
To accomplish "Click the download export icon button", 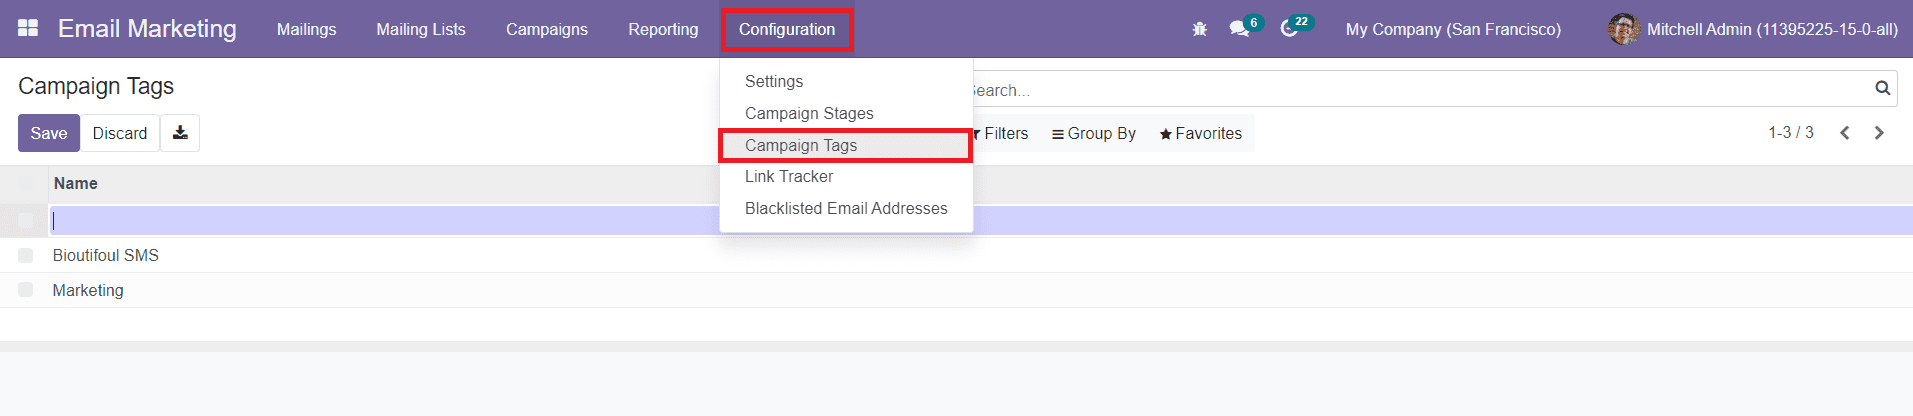I will [x=180, y=133].
